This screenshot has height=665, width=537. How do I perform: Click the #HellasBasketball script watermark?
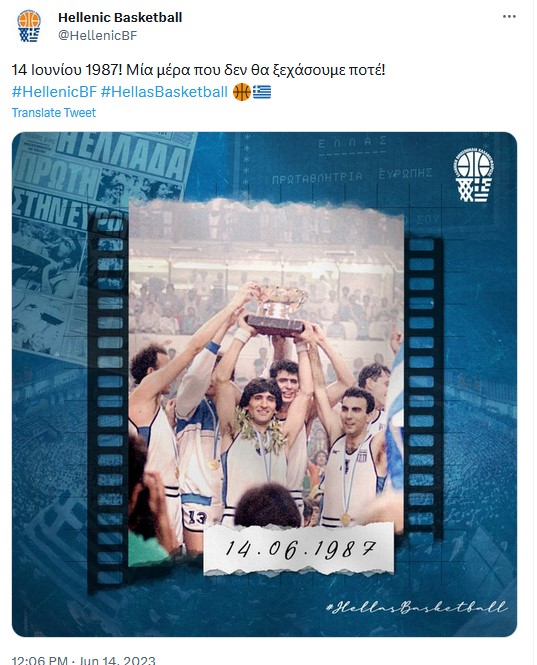point(417,607)
